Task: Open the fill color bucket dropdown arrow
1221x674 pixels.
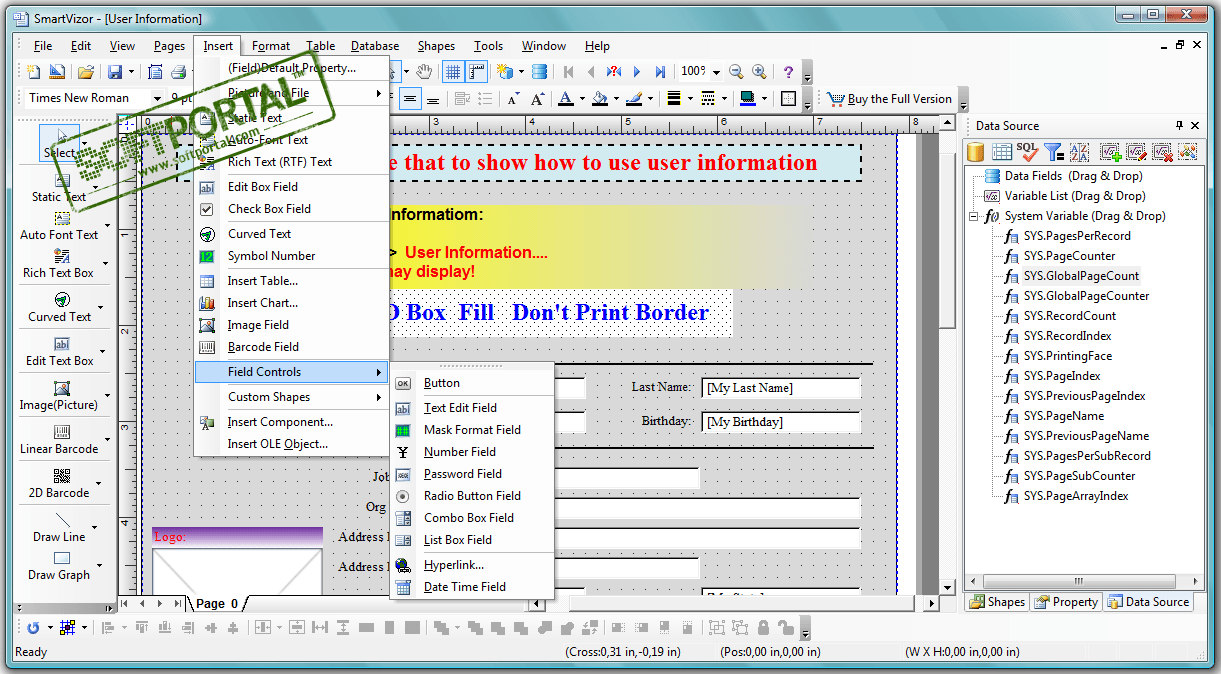Action: (615, 98)
